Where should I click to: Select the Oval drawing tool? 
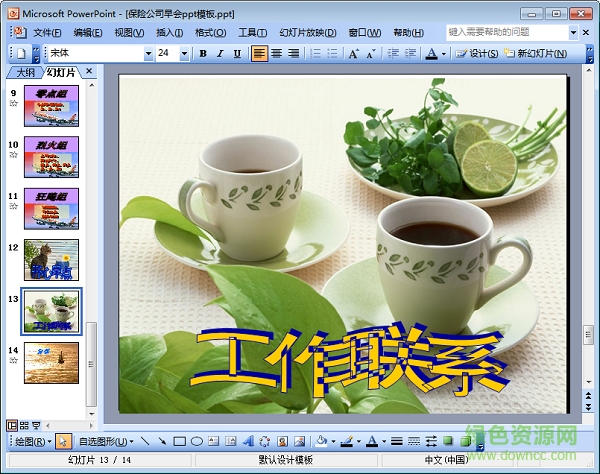click(197, 440)
